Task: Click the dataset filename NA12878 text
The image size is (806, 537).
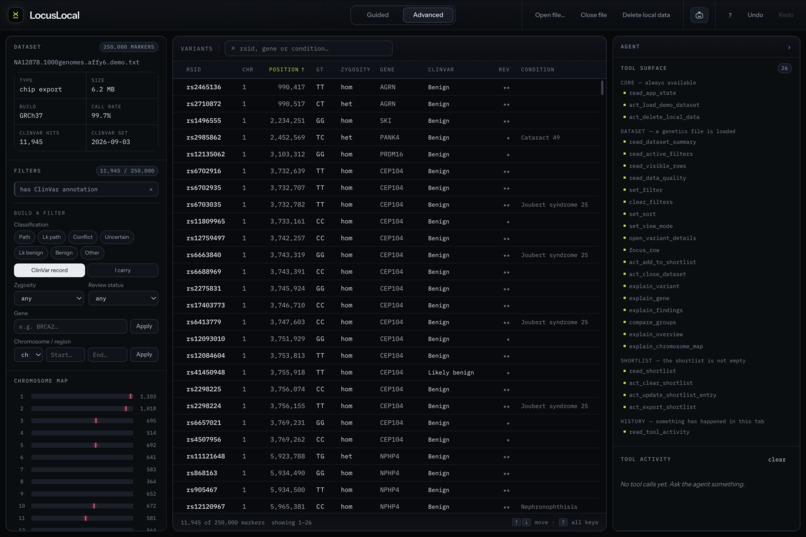Action: [x=77, y=62]
